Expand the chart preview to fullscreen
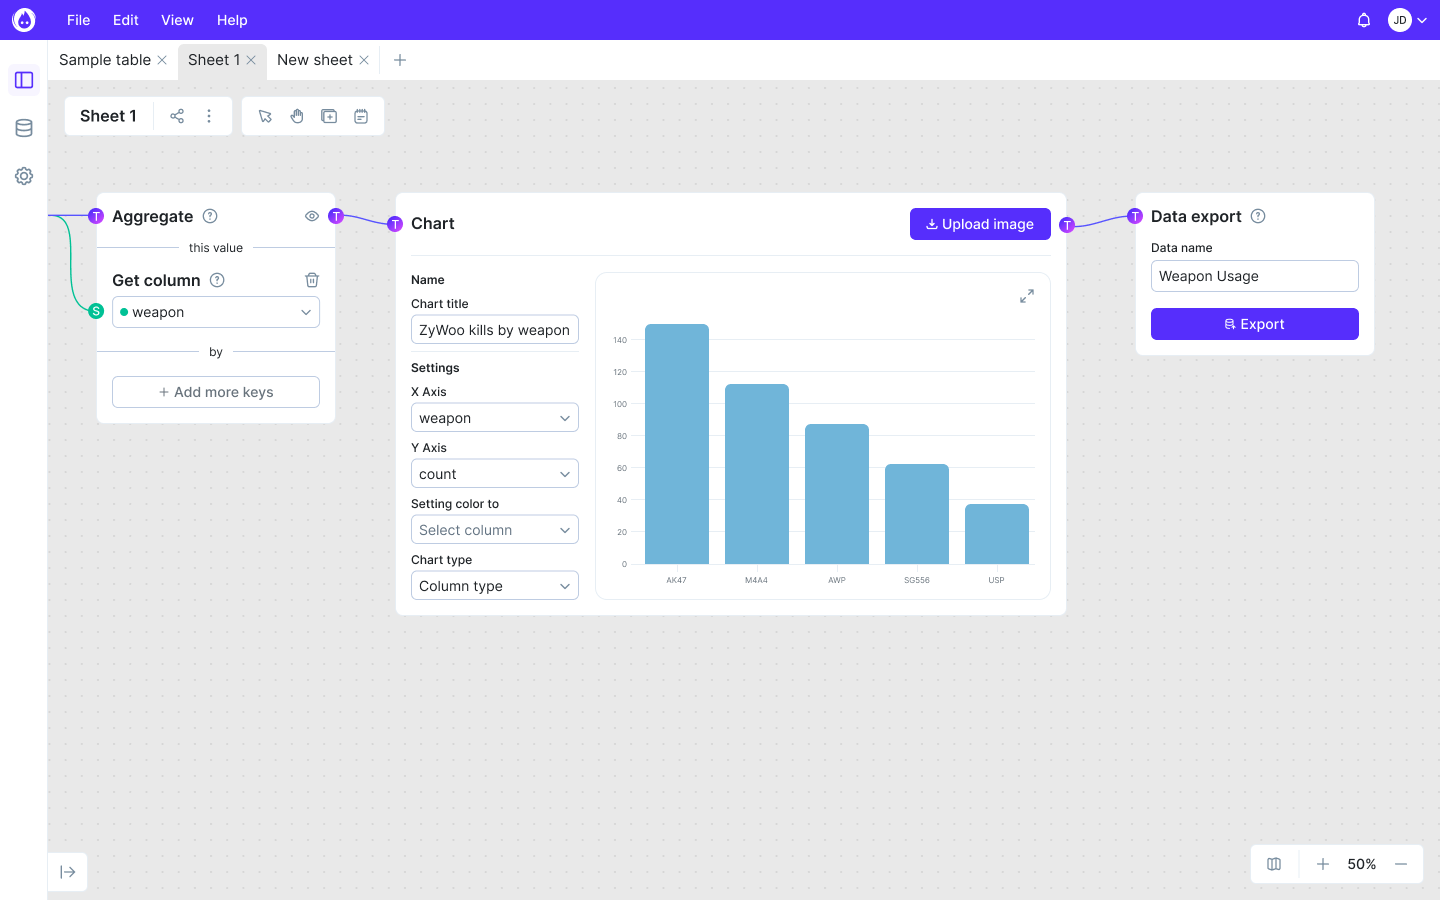Image resolution: width=1440 pixels, height=900 pixels. tap(1027, 296)
